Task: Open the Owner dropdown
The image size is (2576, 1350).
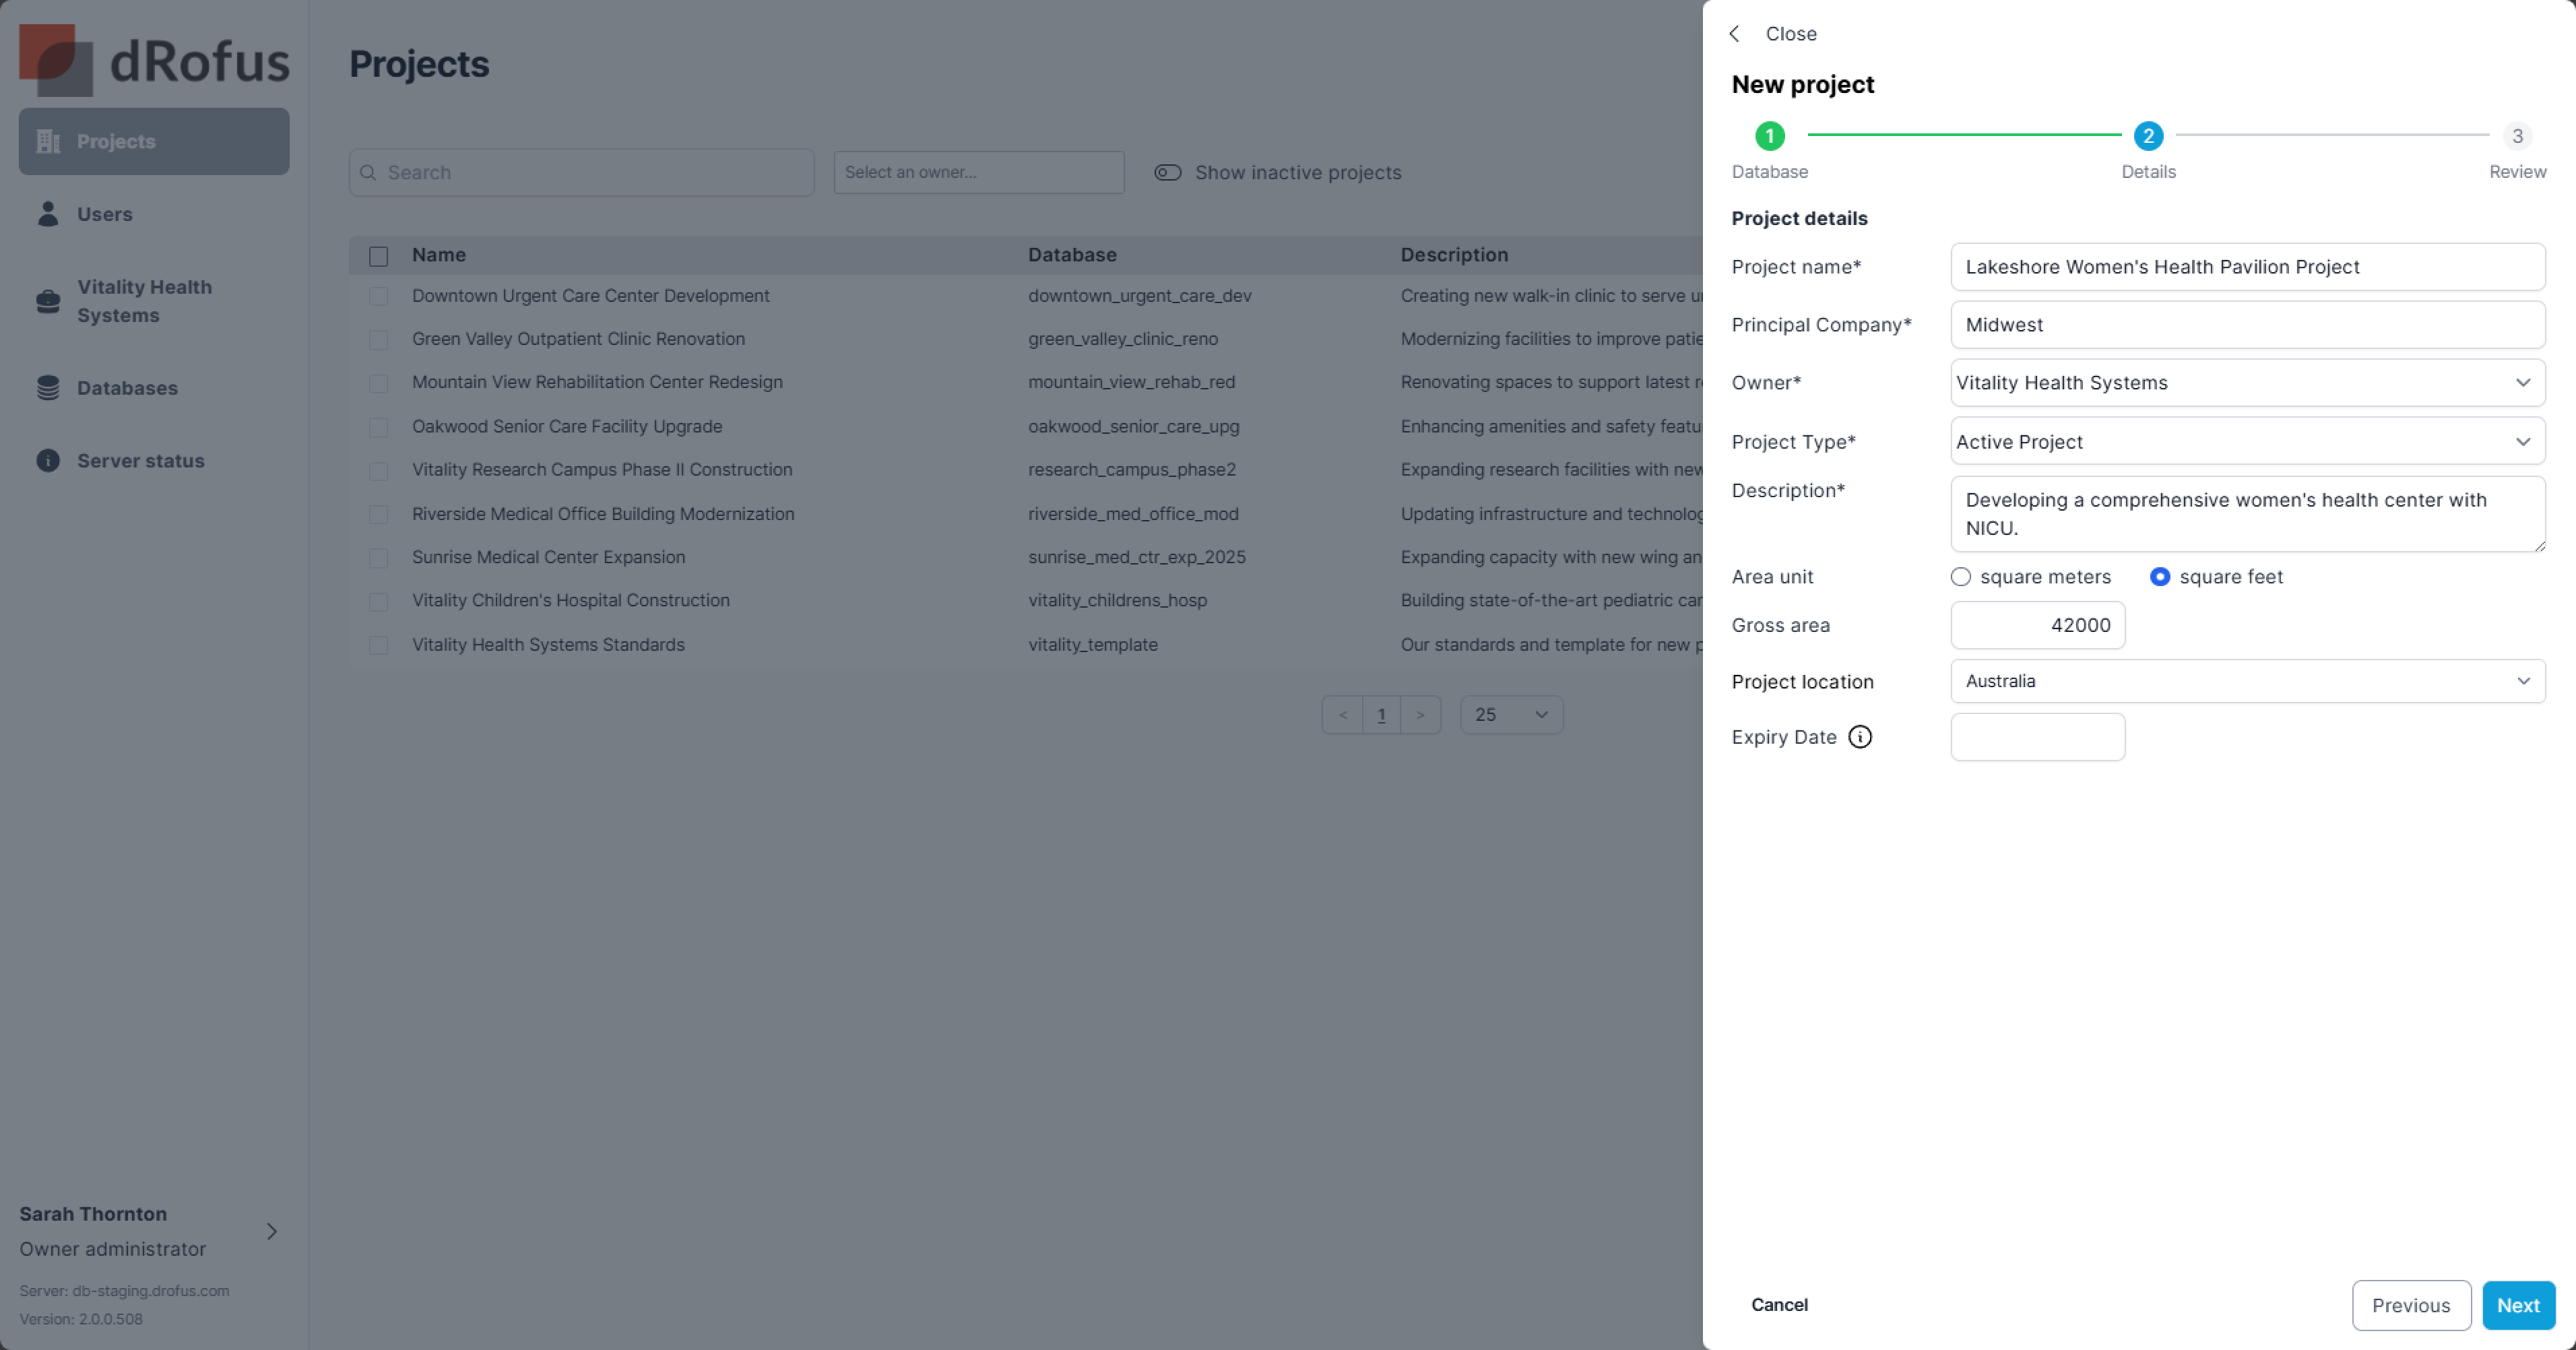Action: (2247, 383)
